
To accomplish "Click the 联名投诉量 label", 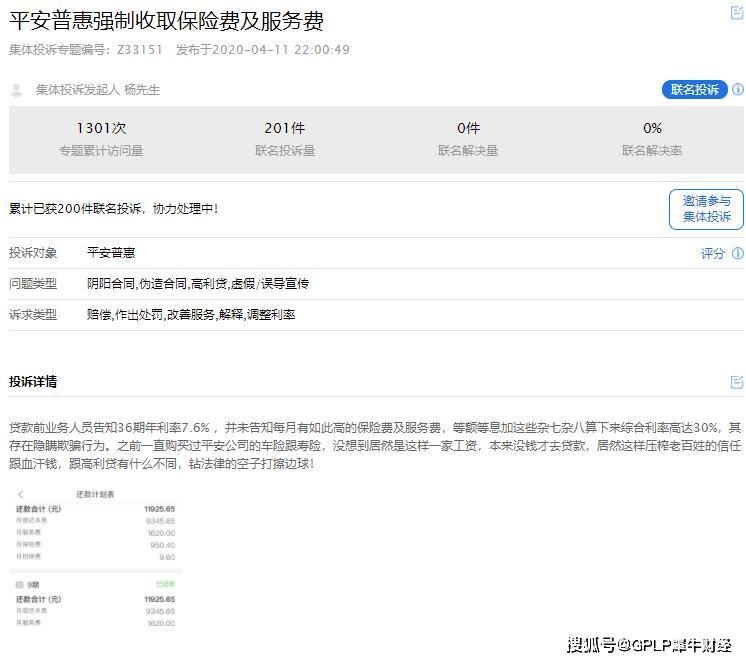I will click(285, 151).
